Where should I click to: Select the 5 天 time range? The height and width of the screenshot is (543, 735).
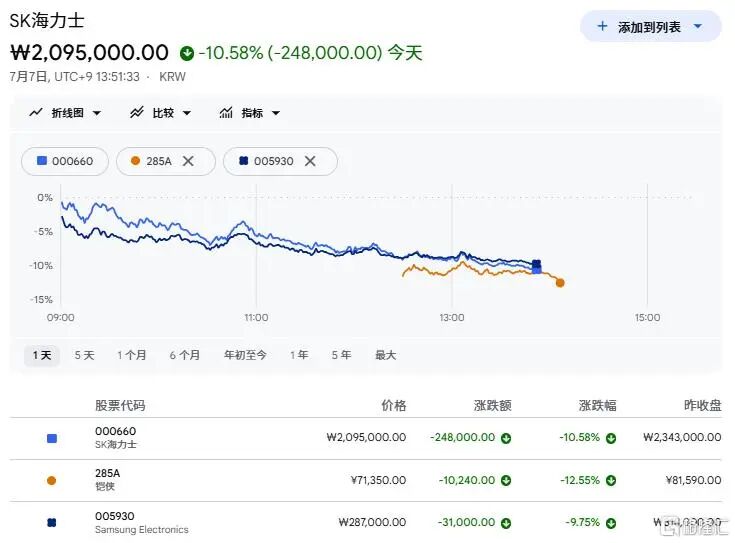pos(84,355)
